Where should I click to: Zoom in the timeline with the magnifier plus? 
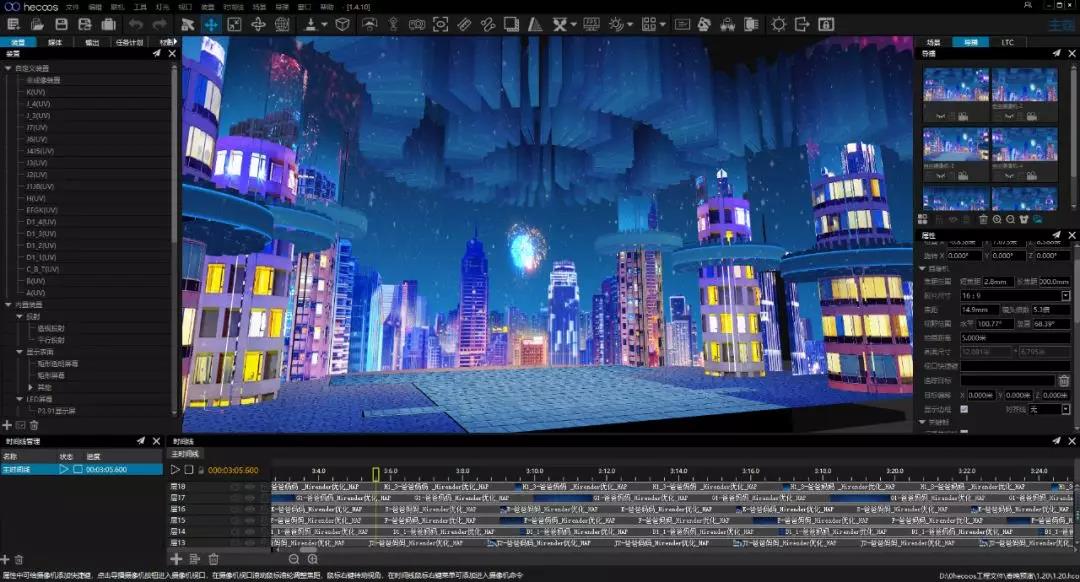tap(313, 559)
